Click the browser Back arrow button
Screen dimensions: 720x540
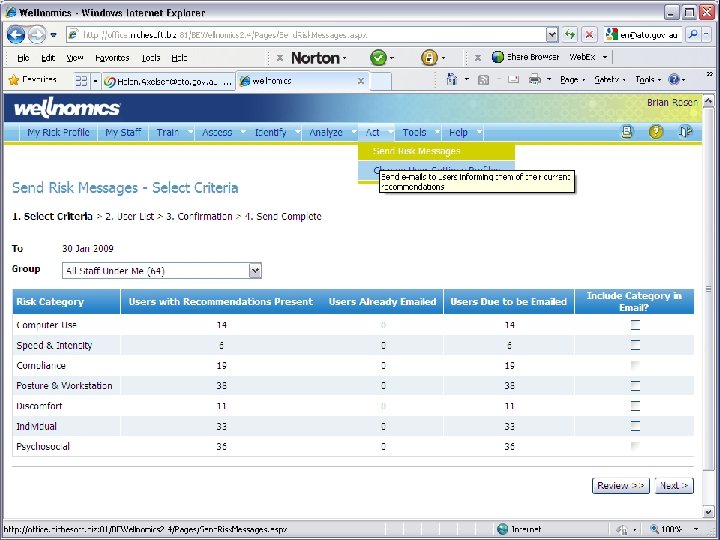click(x=16, y=34)
